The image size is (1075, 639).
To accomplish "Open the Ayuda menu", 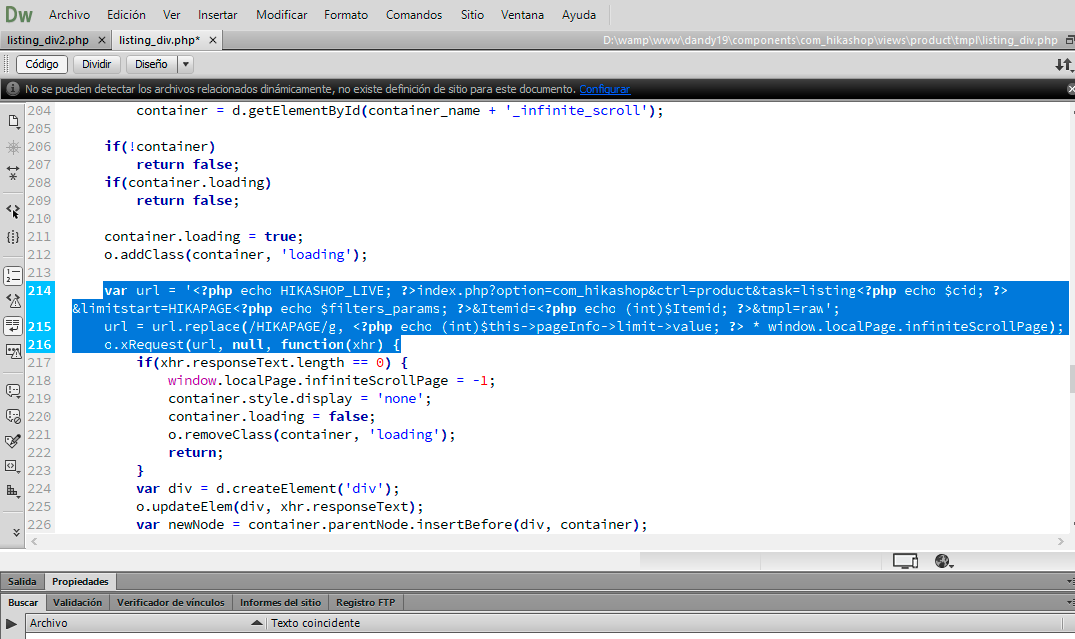I will [579, 14].
